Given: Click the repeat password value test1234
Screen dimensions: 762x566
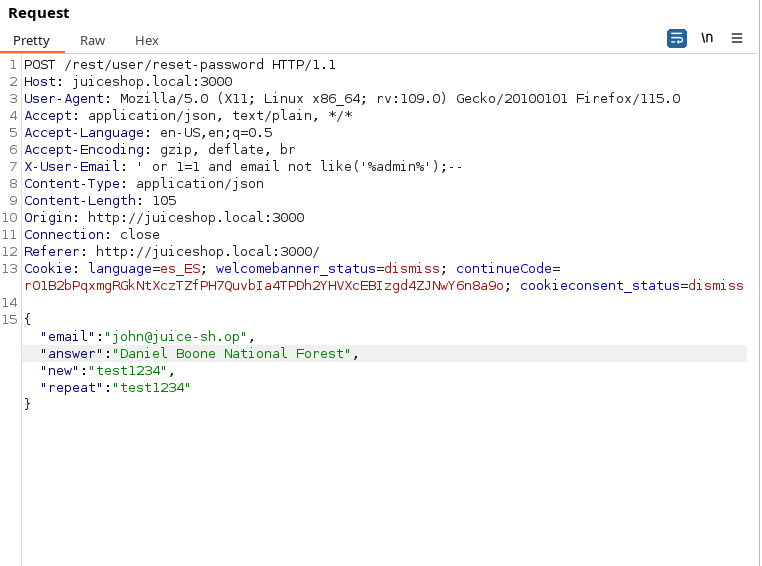Looking at the screenshot, I should [x=152, y=388].
